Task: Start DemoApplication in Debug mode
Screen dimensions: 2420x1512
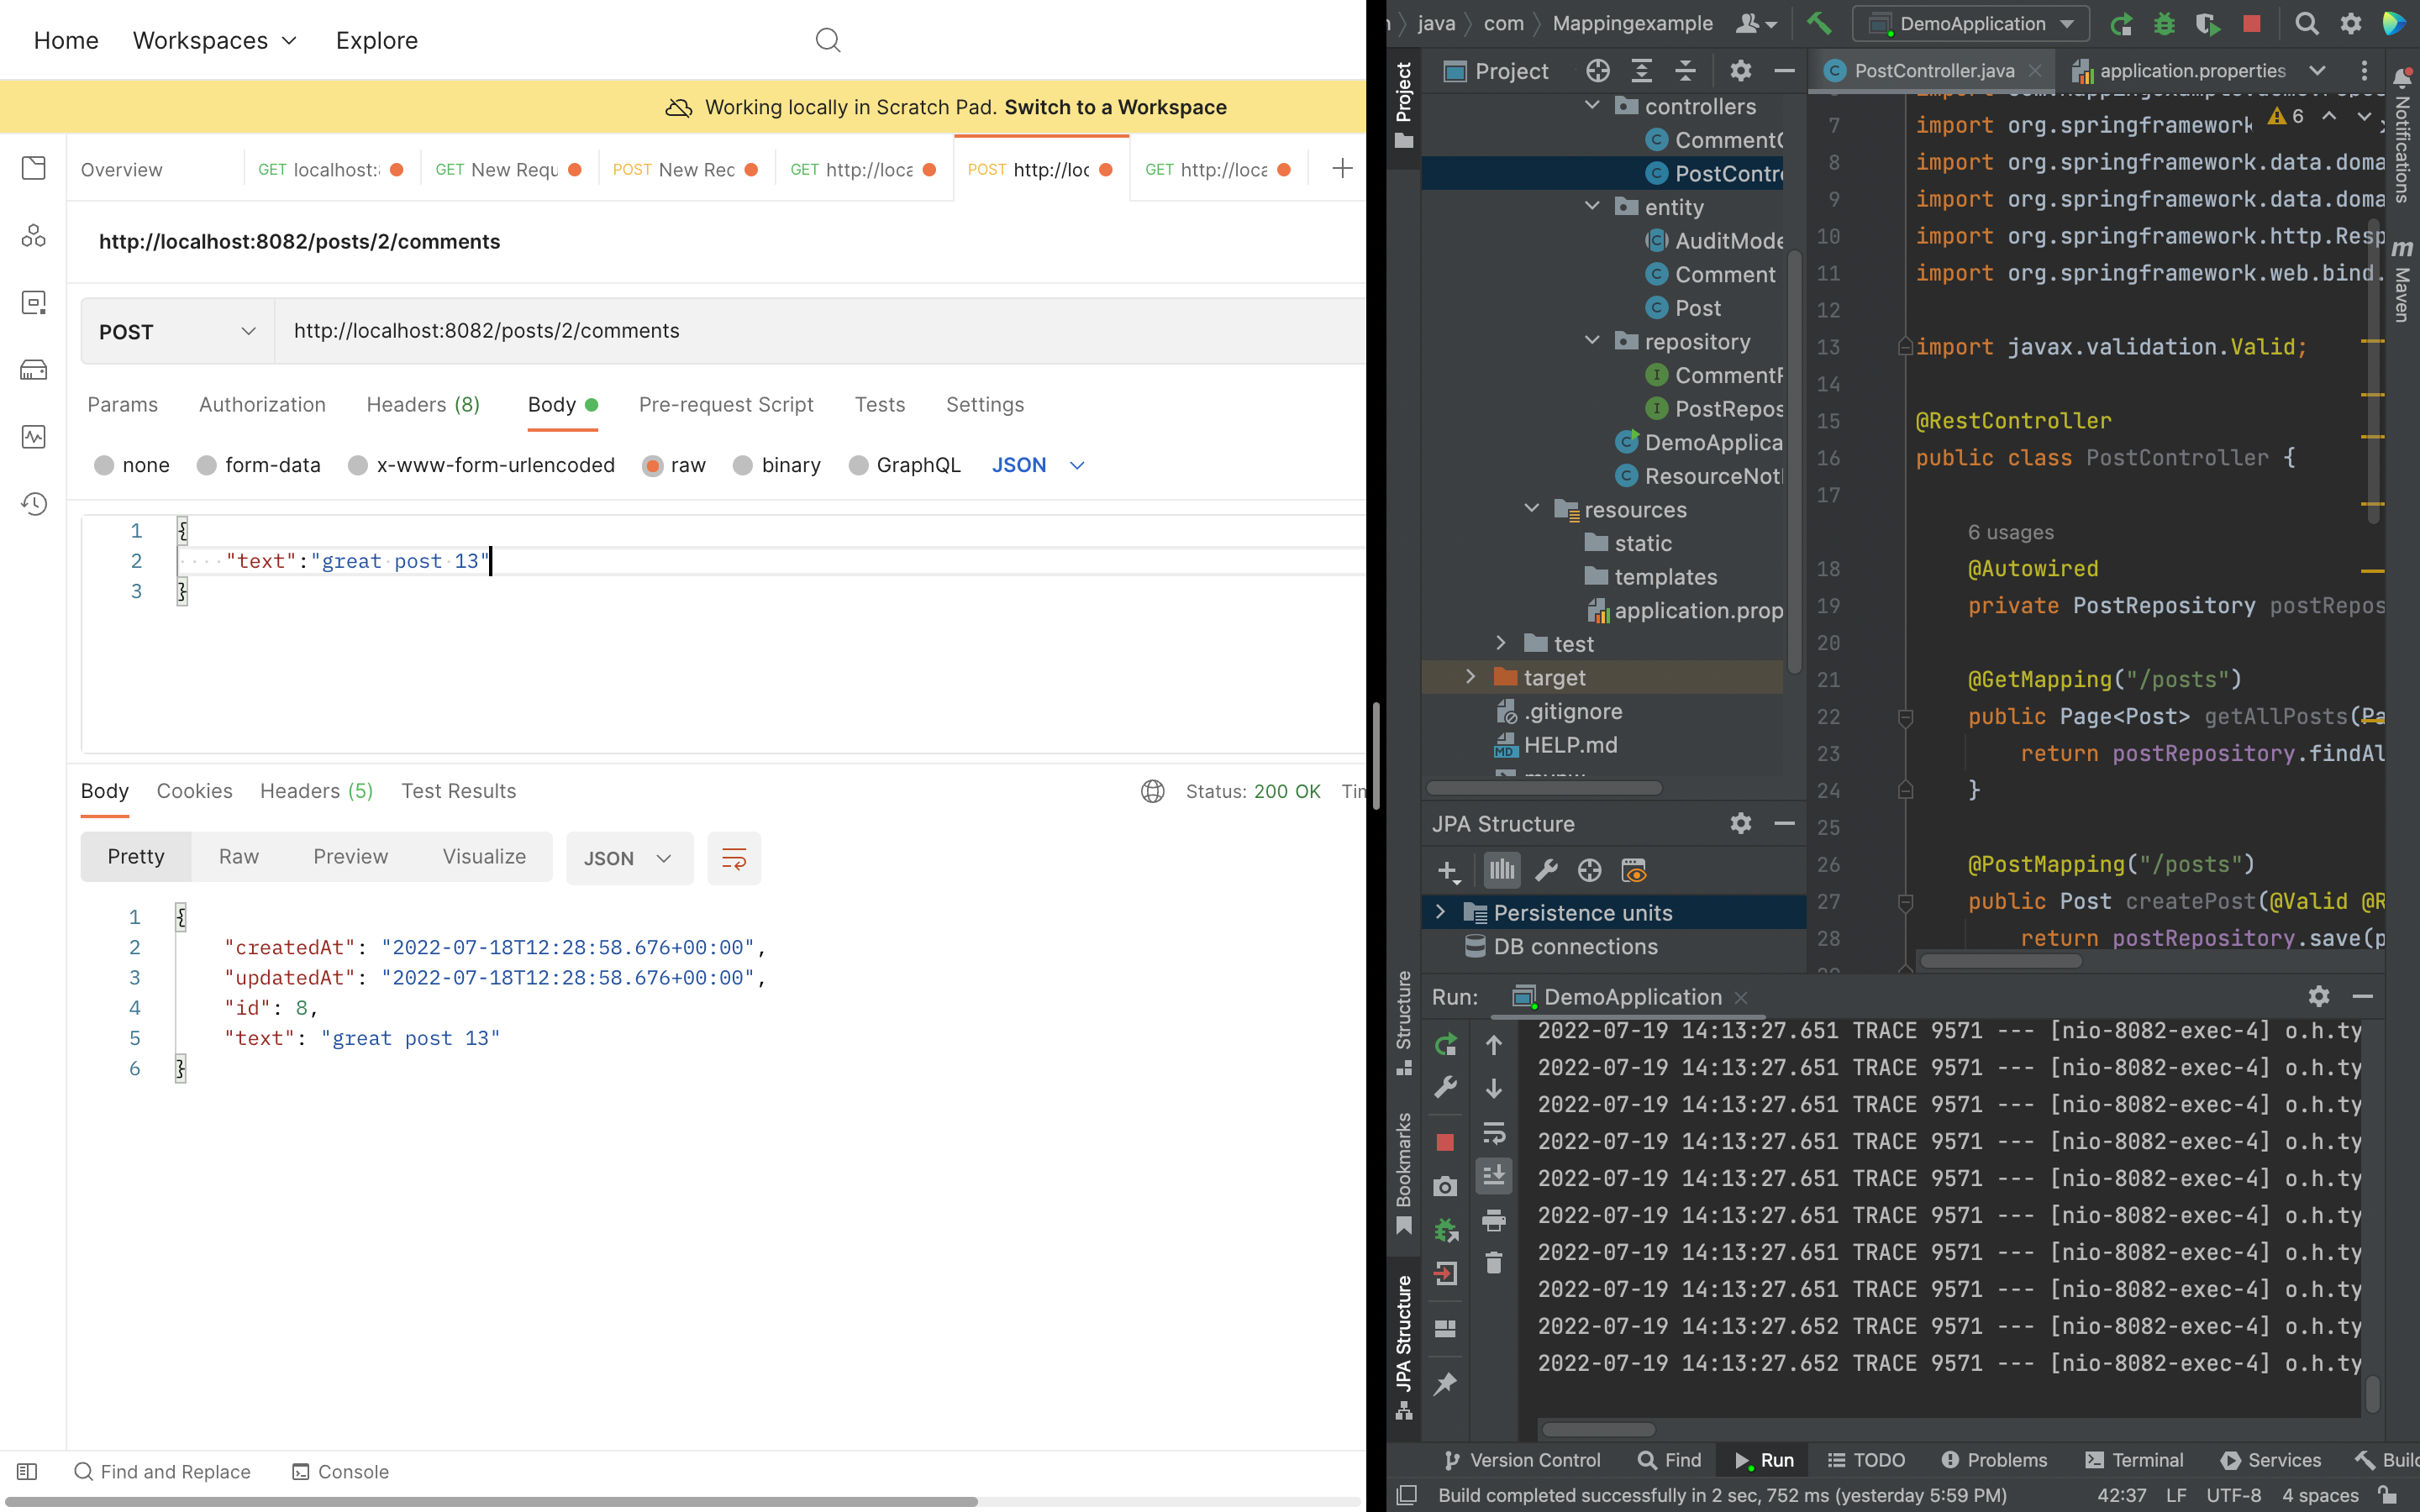Action: (2164, 25)
